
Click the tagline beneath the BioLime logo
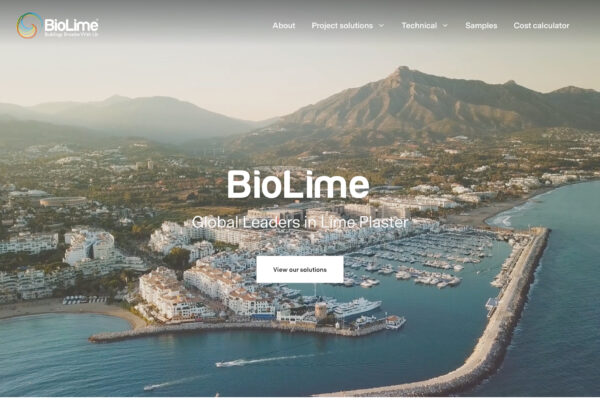pyautogui.click(x=72, y=34)
